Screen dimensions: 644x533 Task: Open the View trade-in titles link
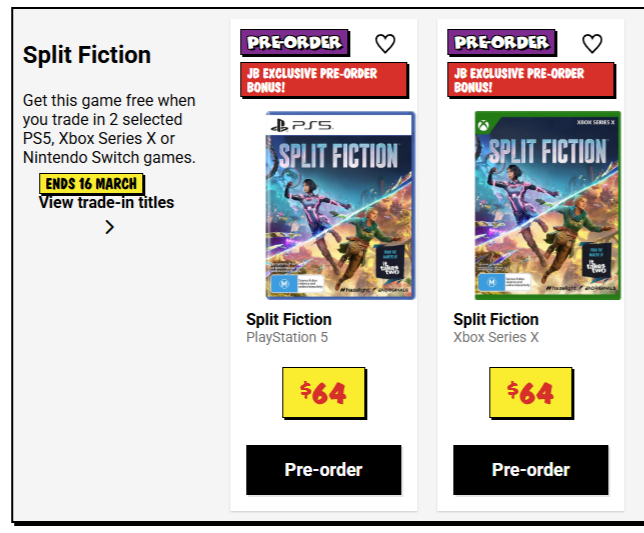(106, 202)
